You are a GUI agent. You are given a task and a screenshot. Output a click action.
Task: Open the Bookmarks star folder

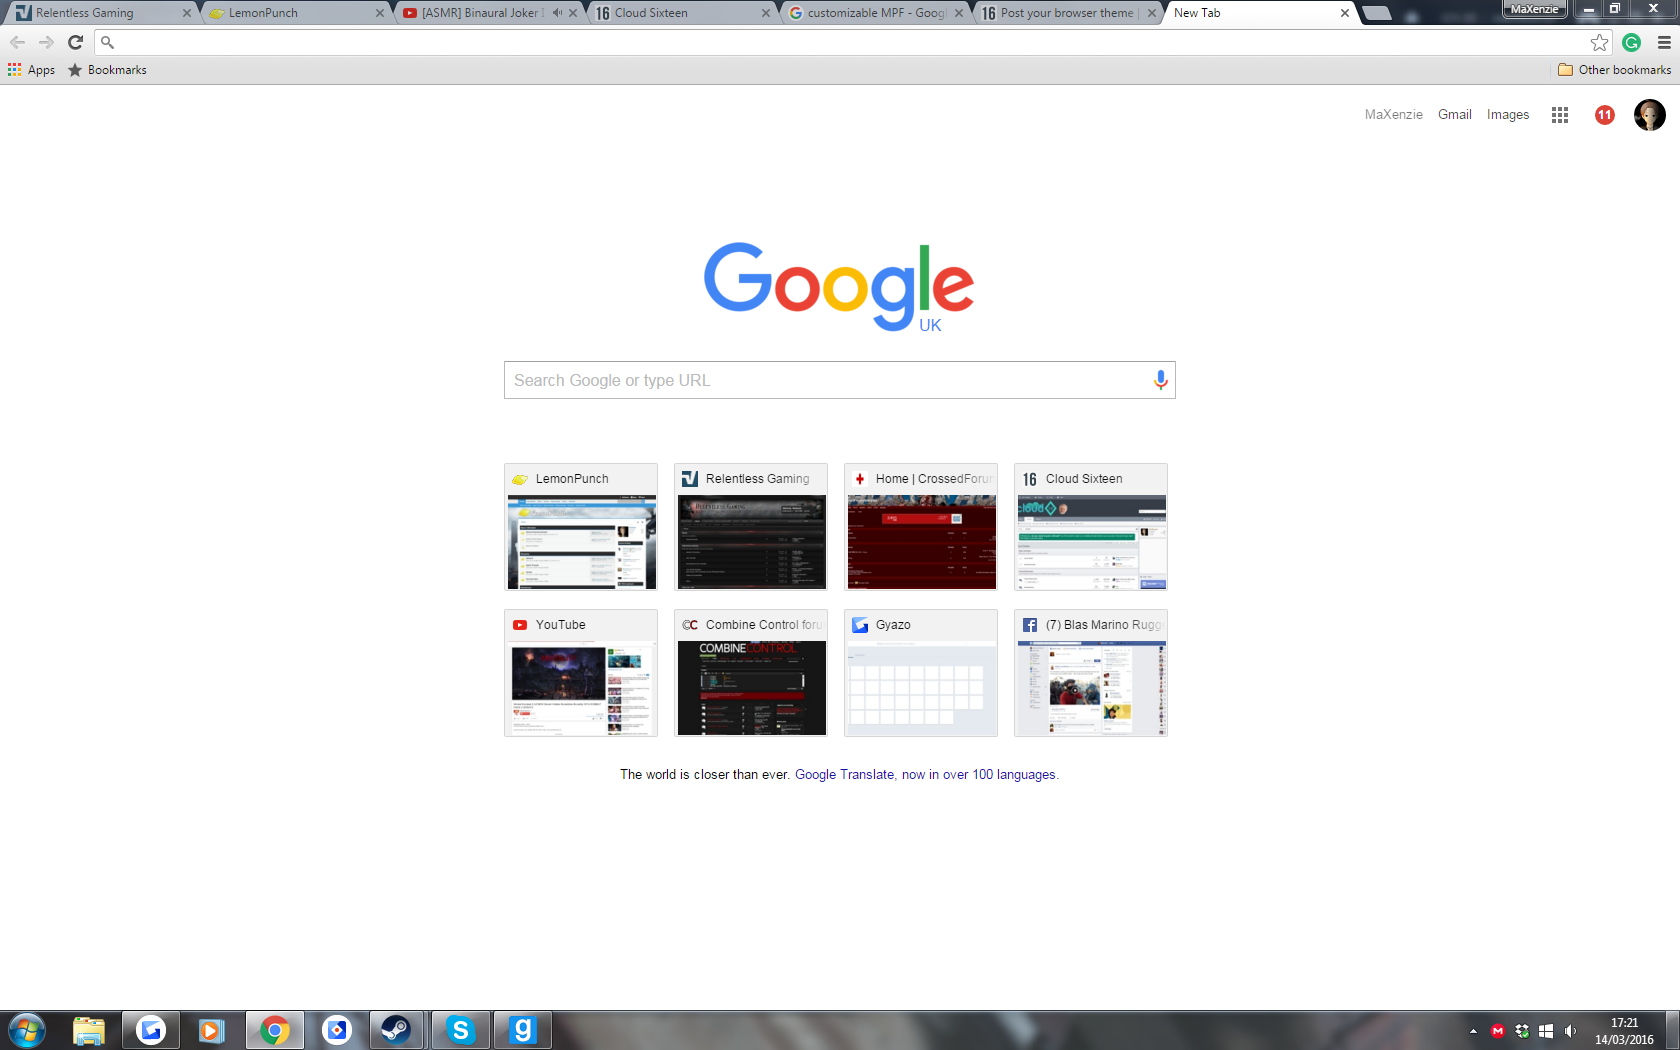pos(107,70)
